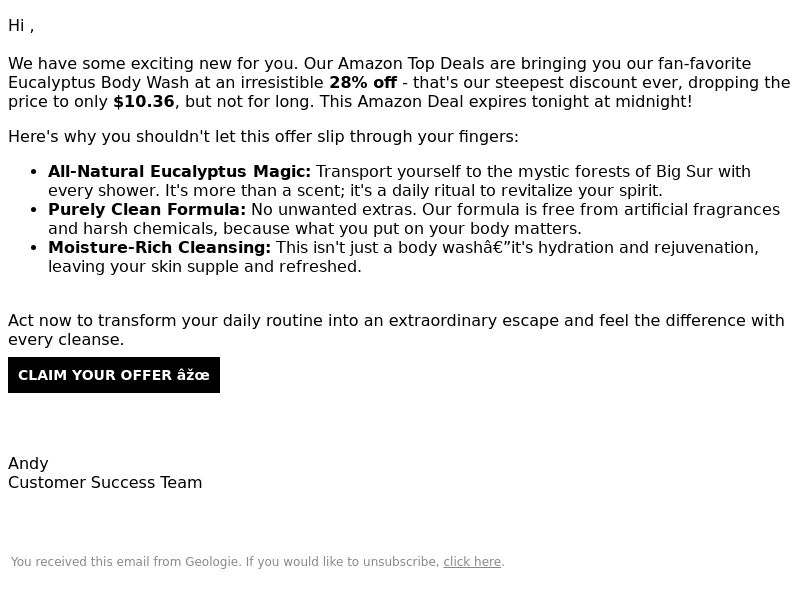Click the "Andy" signature name
This screenshot has height=600, width=800.
28,464
